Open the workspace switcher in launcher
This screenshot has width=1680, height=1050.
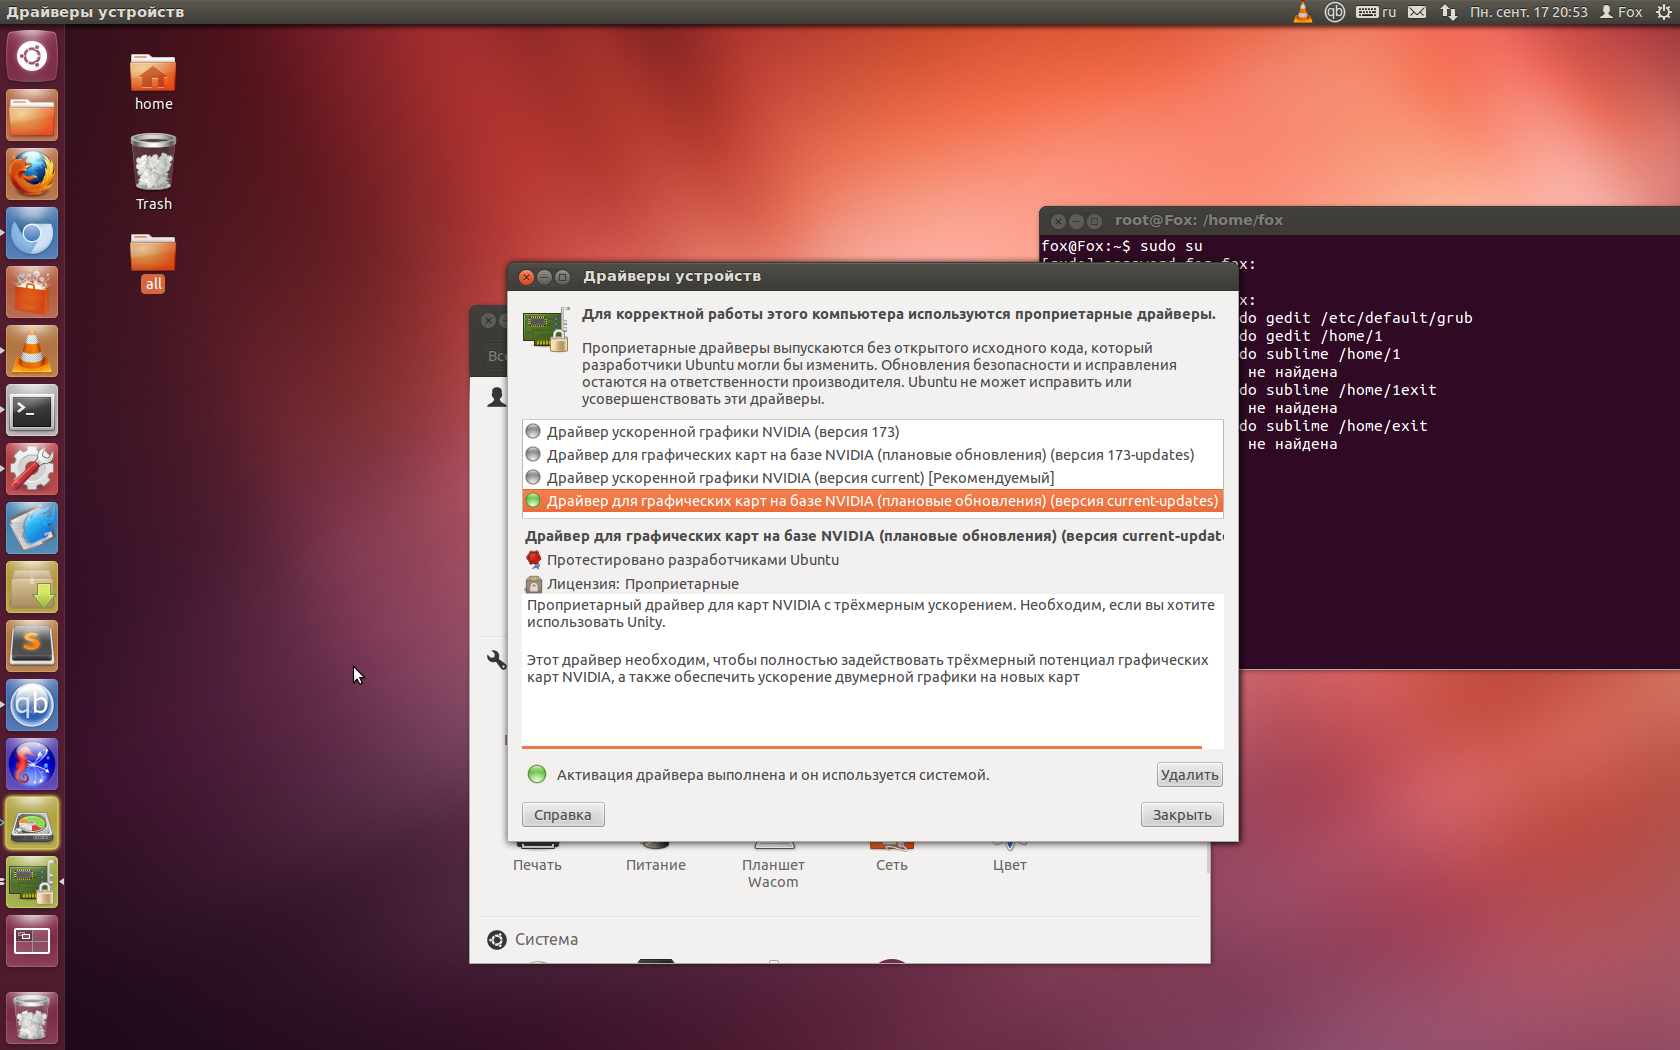coord(32,941)
